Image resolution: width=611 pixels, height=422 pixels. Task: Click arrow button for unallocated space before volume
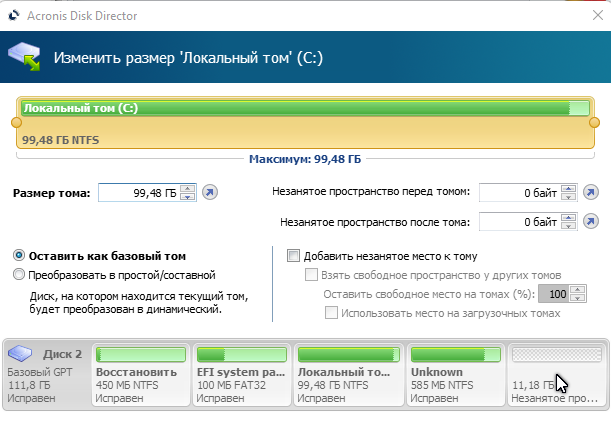tap(591, 192)
